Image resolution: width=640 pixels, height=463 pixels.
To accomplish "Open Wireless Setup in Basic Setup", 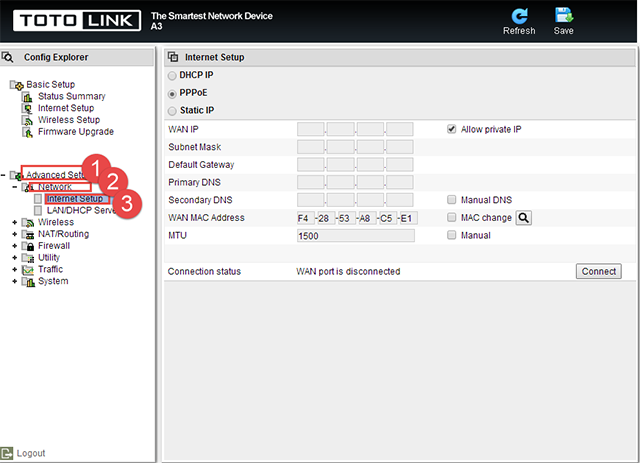I will point(69,120).
